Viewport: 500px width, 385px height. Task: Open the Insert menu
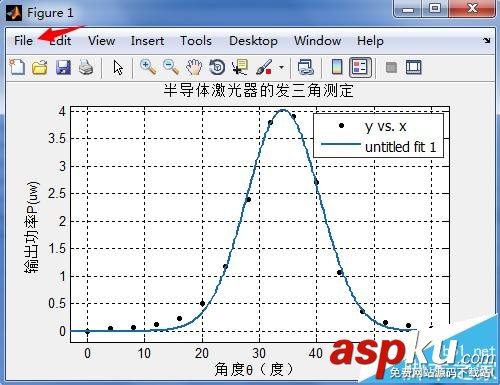point(147,41)
